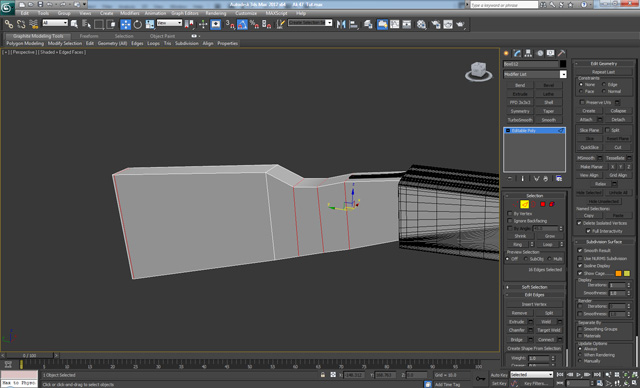Viewport: 640px width, 388px height.
Task: Click the ViewCube in the viewport
Action: pos(478,71)
